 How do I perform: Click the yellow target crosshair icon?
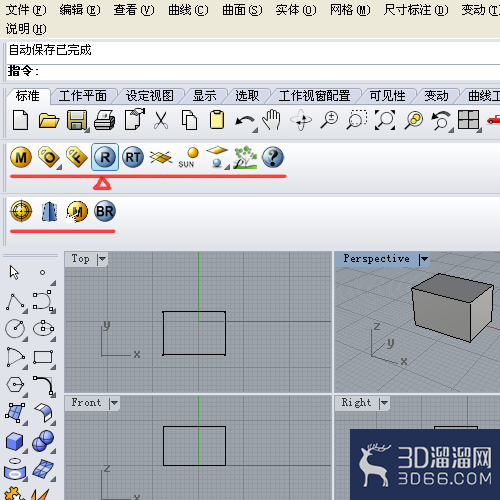(x=21, y=211)
